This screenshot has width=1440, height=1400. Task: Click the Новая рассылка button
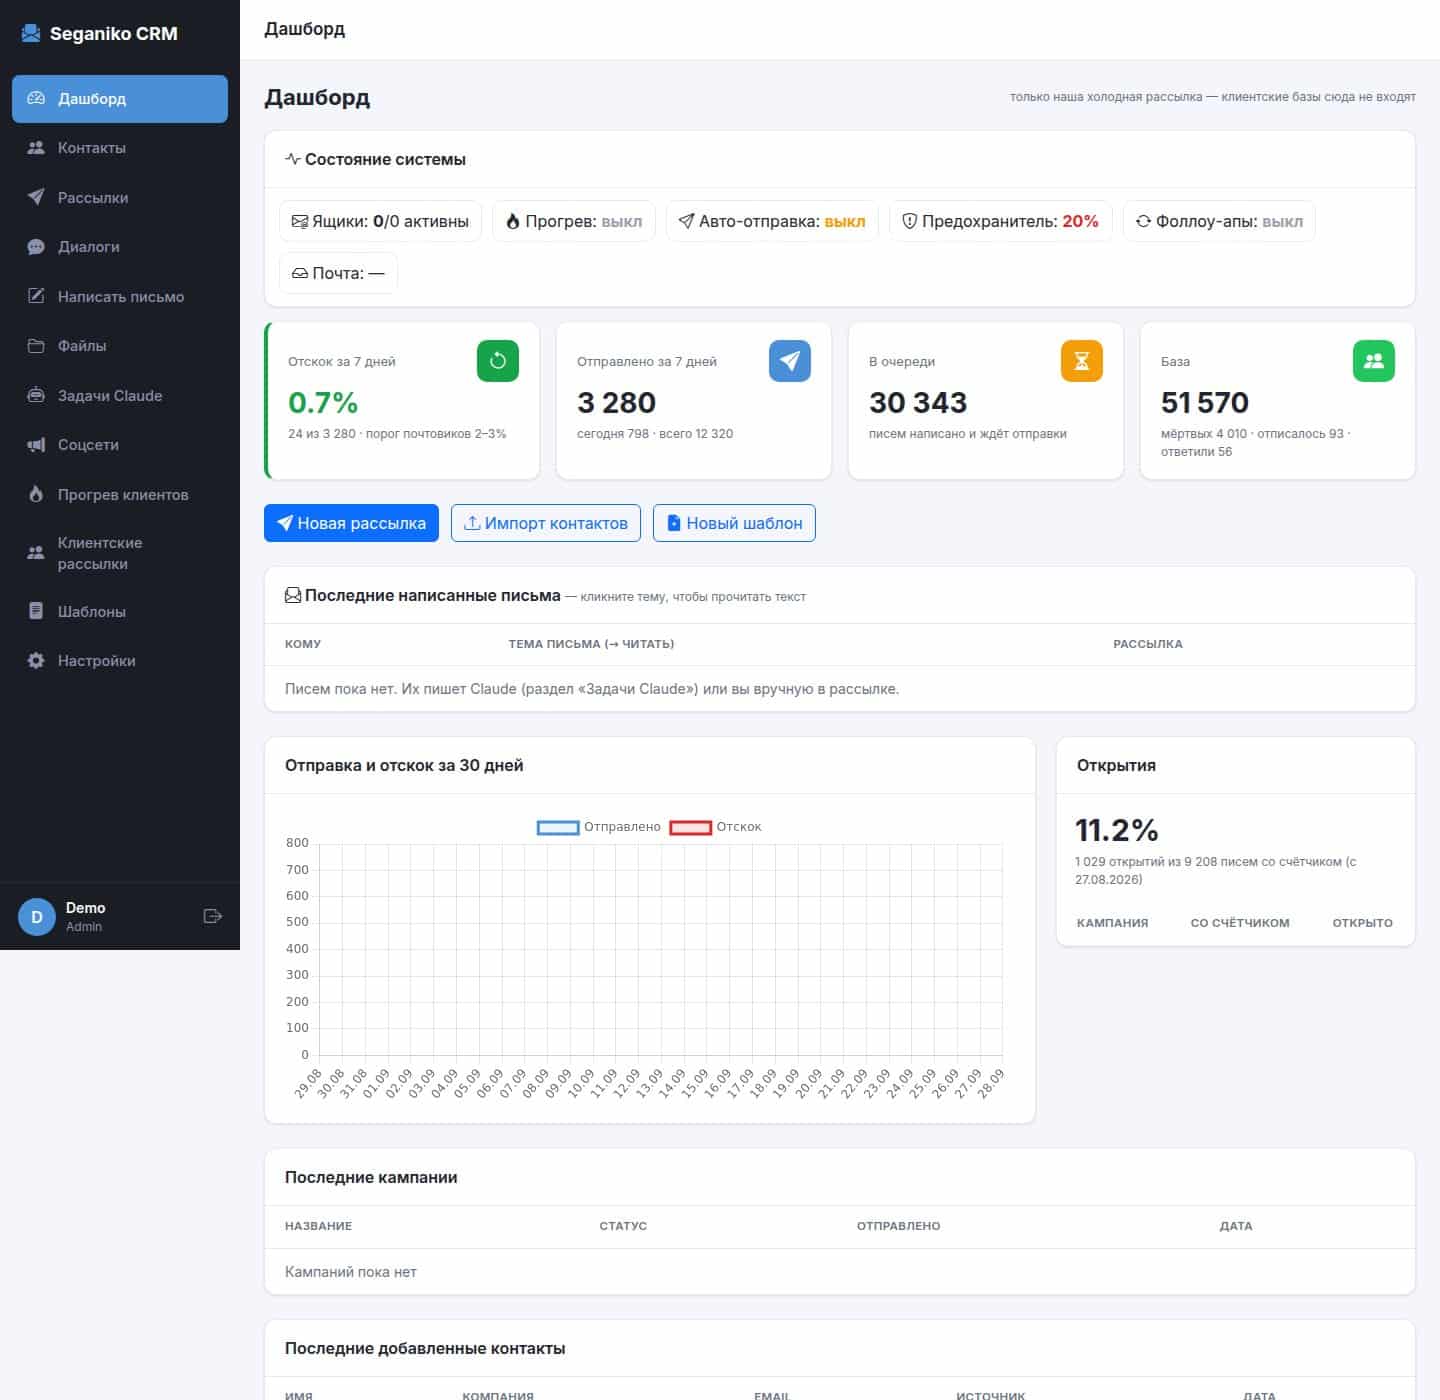pyautogui.click(x=351, y=523)
